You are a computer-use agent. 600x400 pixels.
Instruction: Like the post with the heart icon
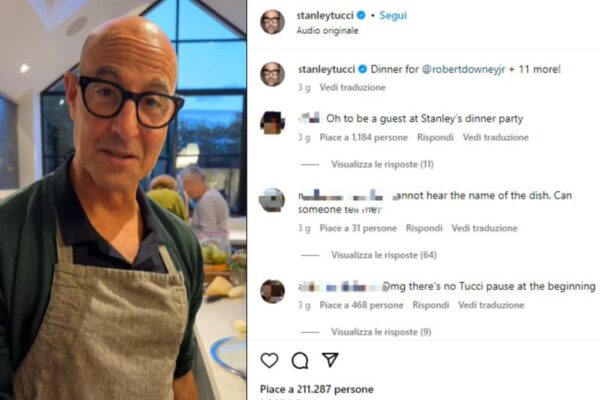(x=269, y=360)
